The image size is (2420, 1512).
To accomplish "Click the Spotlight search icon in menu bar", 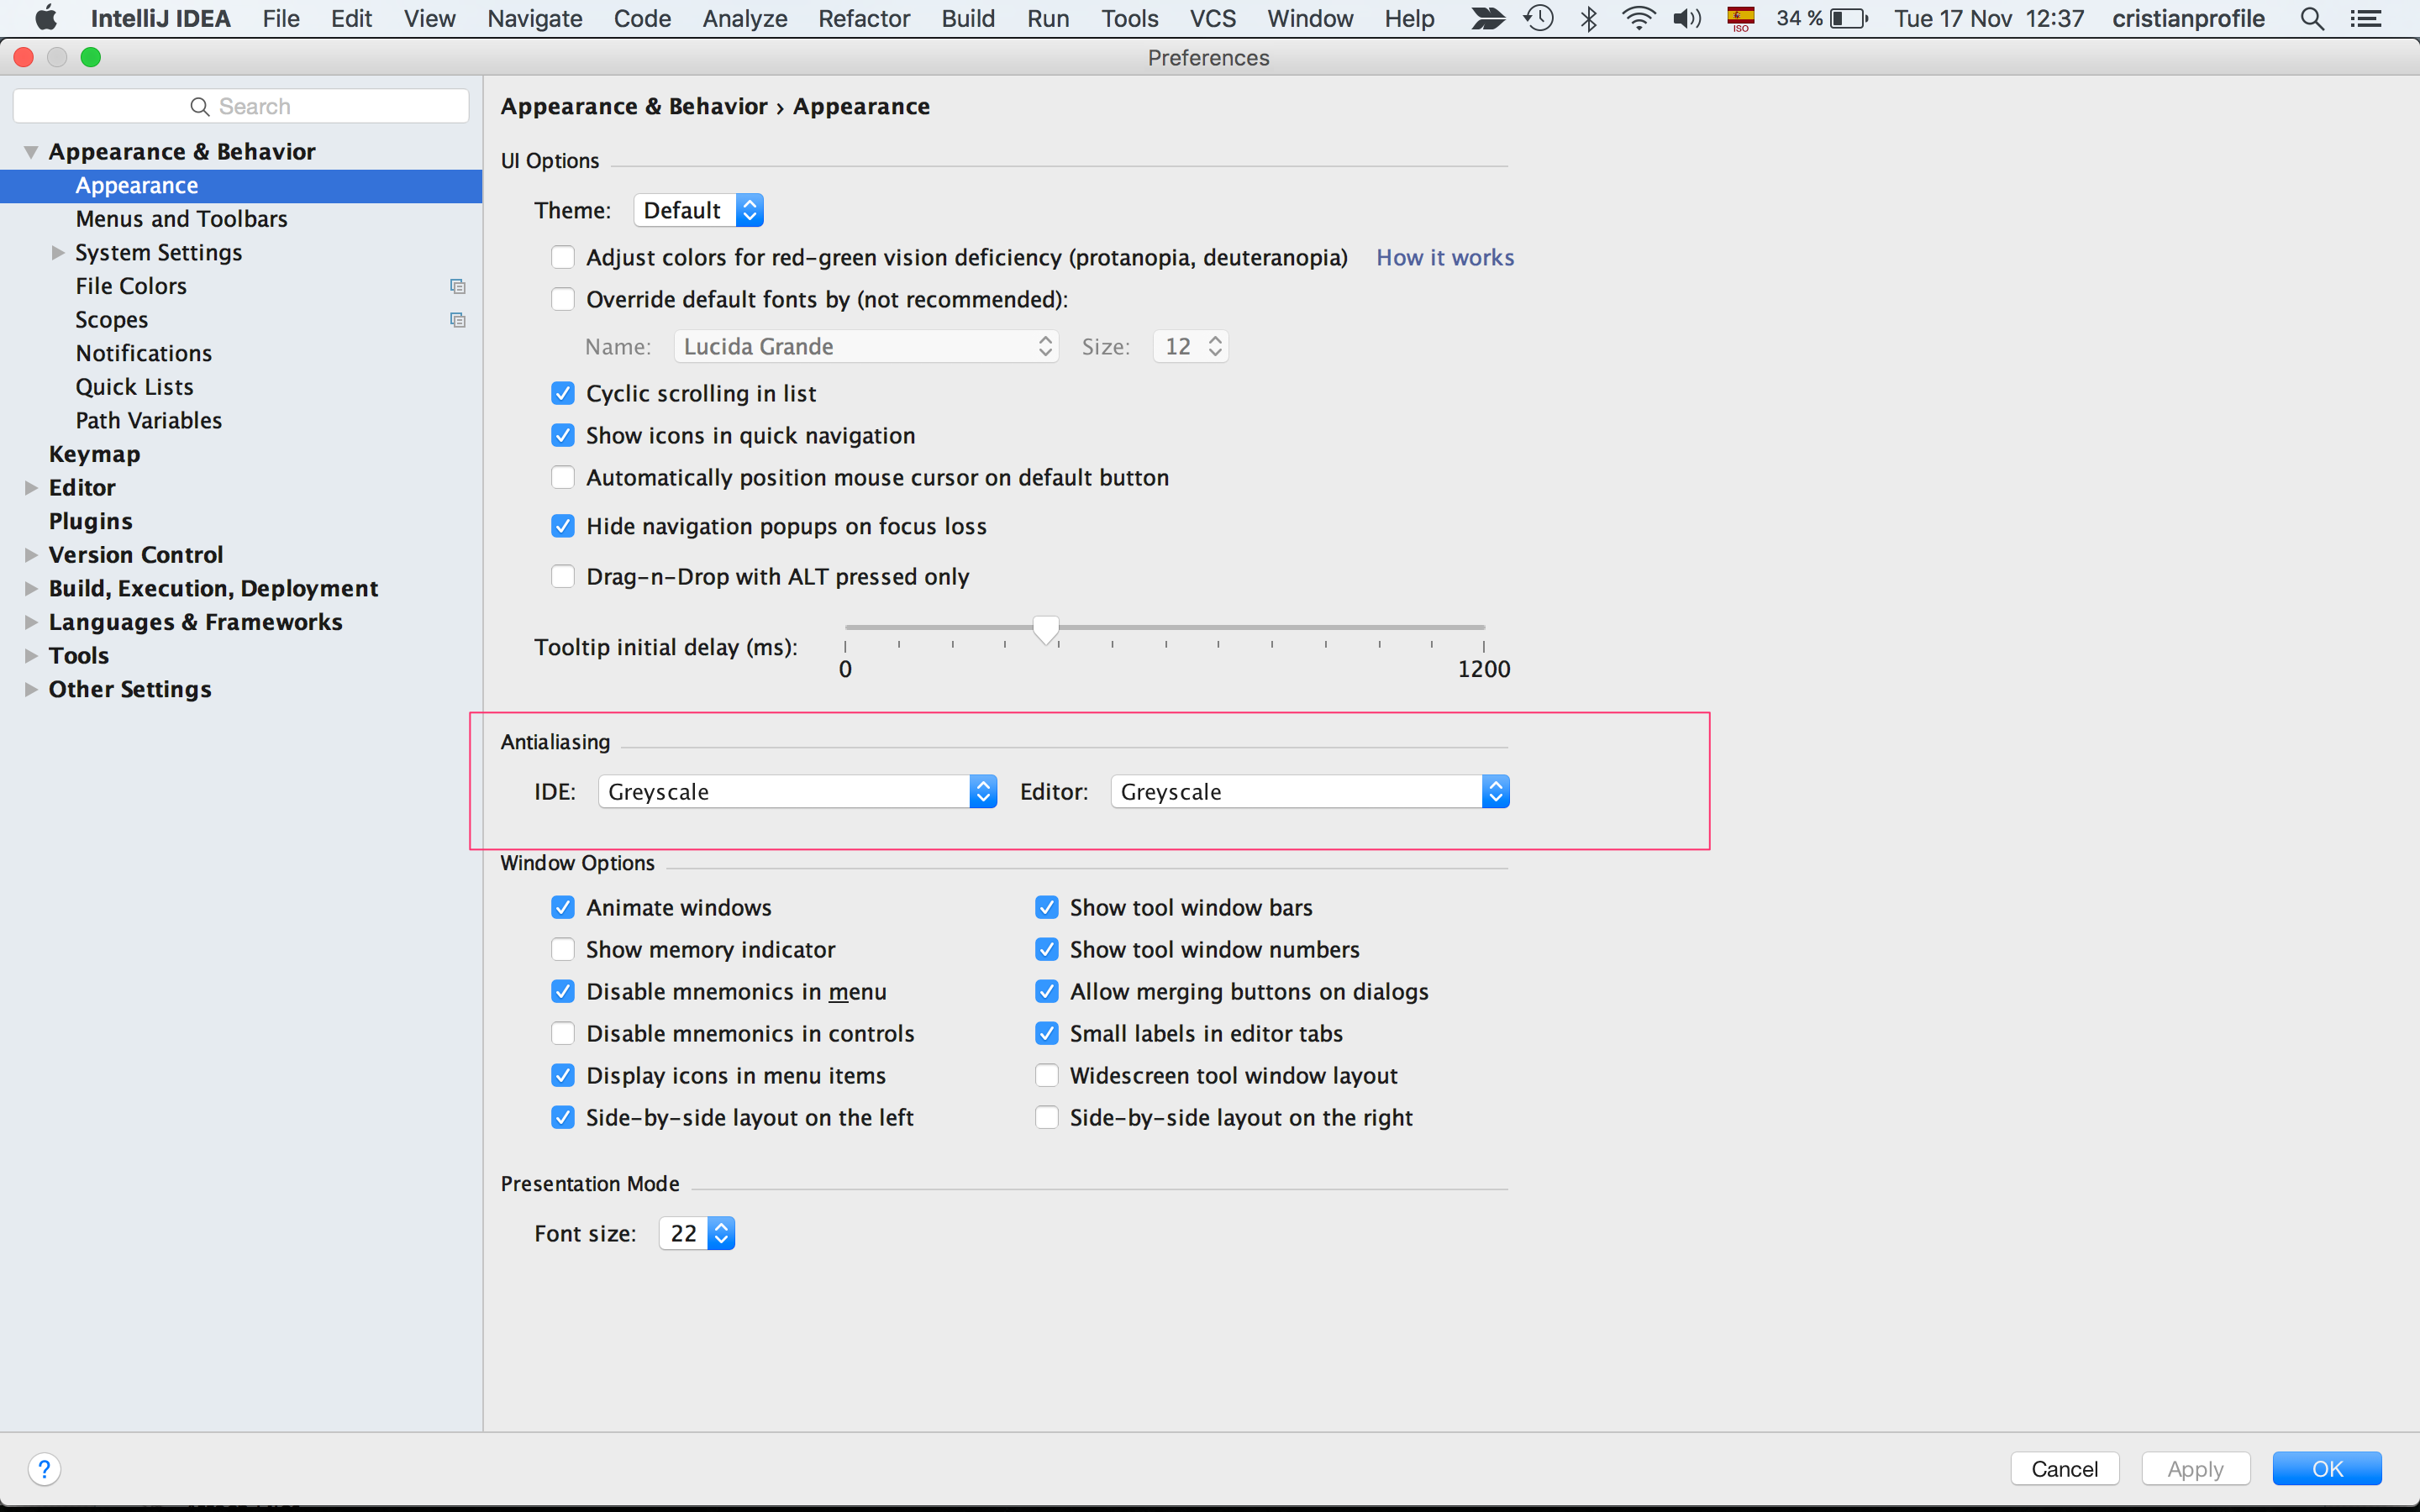I will coord(2313,18).
